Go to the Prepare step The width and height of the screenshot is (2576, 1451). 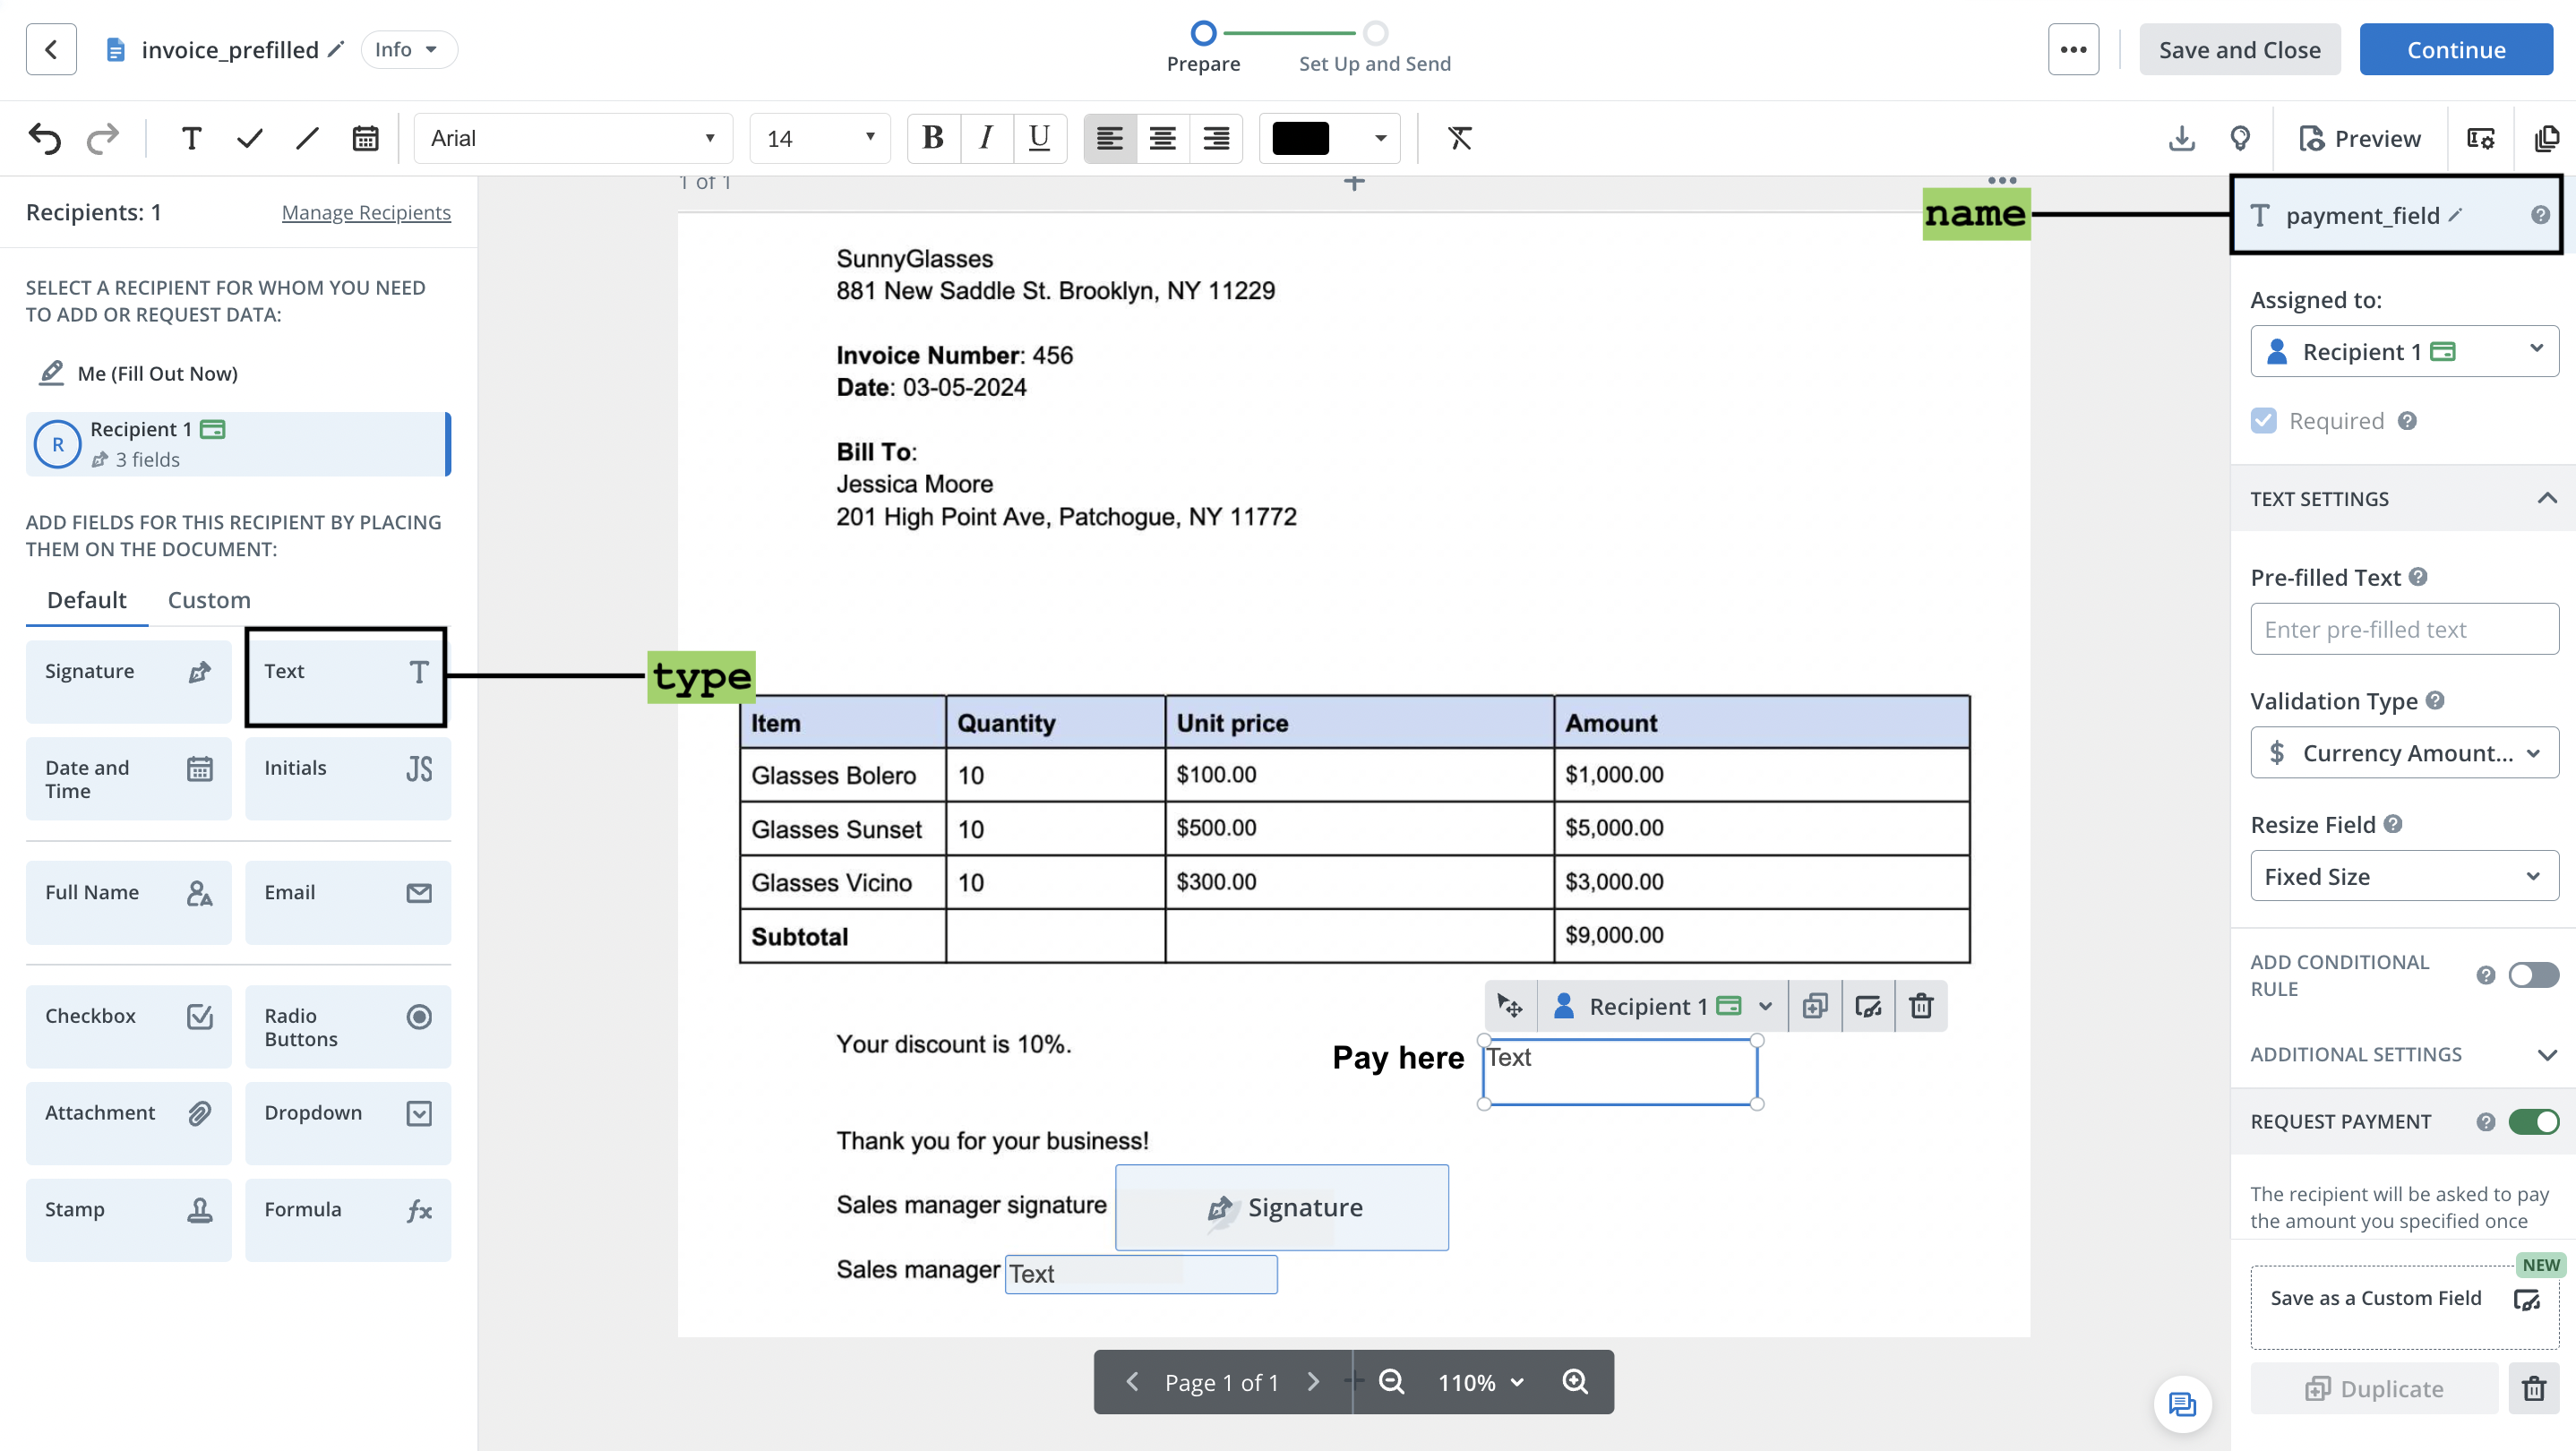[x=1203, y=47]
